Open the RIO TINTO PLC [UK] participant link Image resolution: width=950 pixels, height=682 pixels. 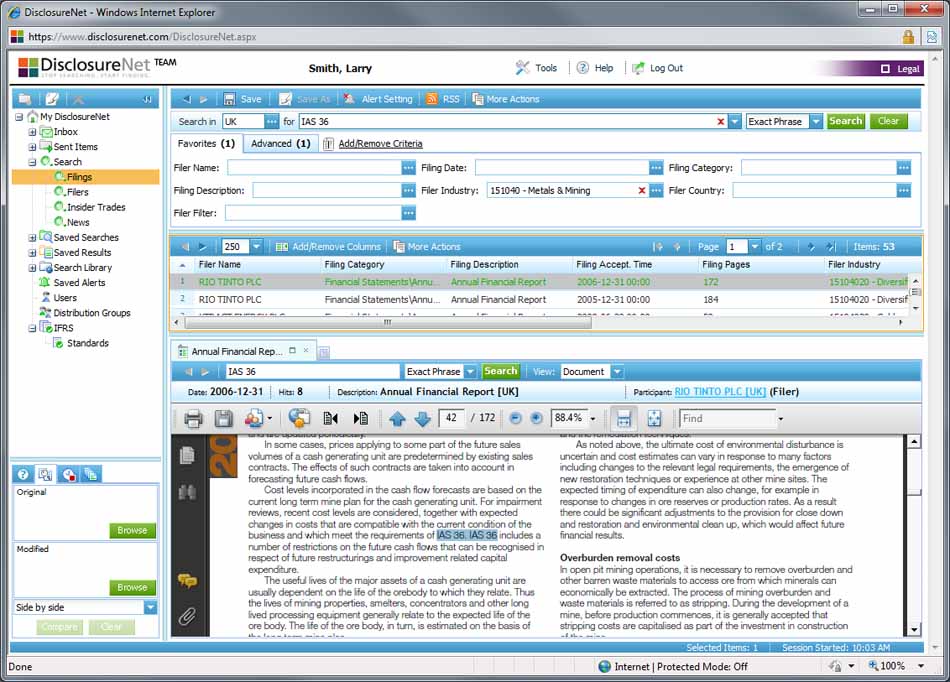(720, 392)
